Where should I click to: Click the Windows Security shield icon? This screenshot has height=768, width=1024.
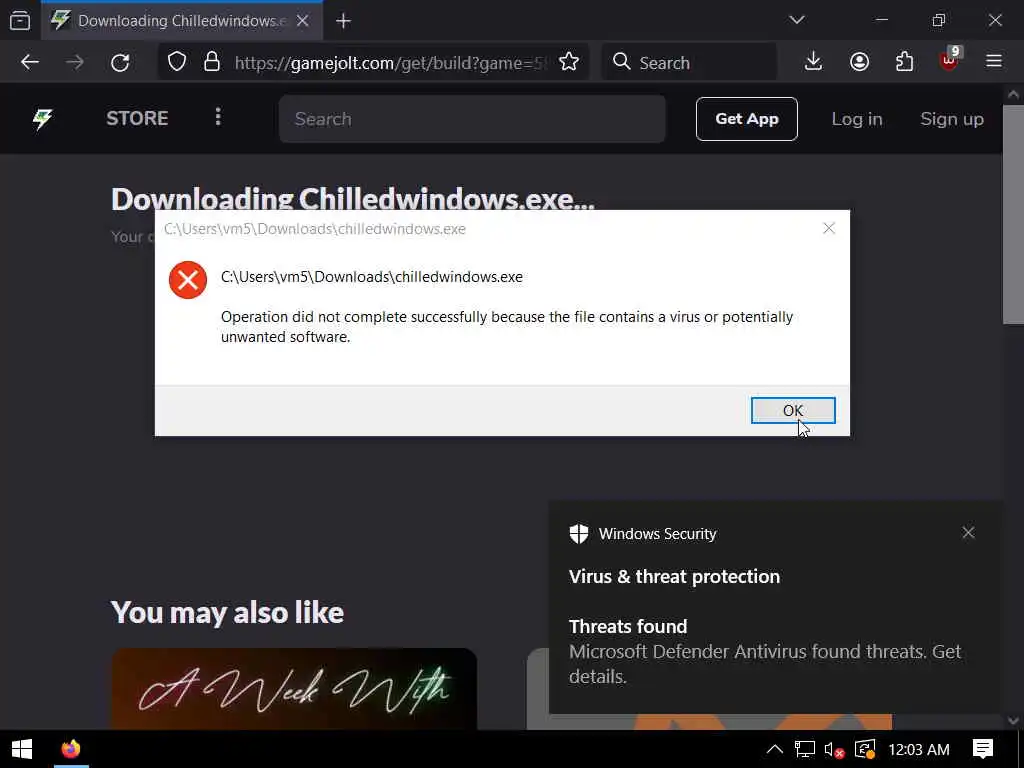coord(579,534)
